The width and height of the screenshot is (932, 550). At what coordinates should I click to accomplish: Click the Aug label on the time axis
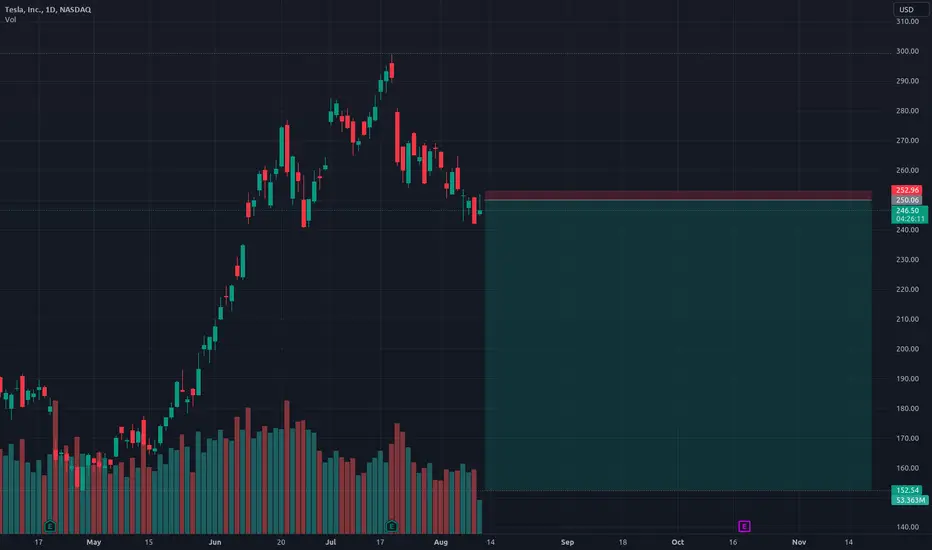coord(440,542)
